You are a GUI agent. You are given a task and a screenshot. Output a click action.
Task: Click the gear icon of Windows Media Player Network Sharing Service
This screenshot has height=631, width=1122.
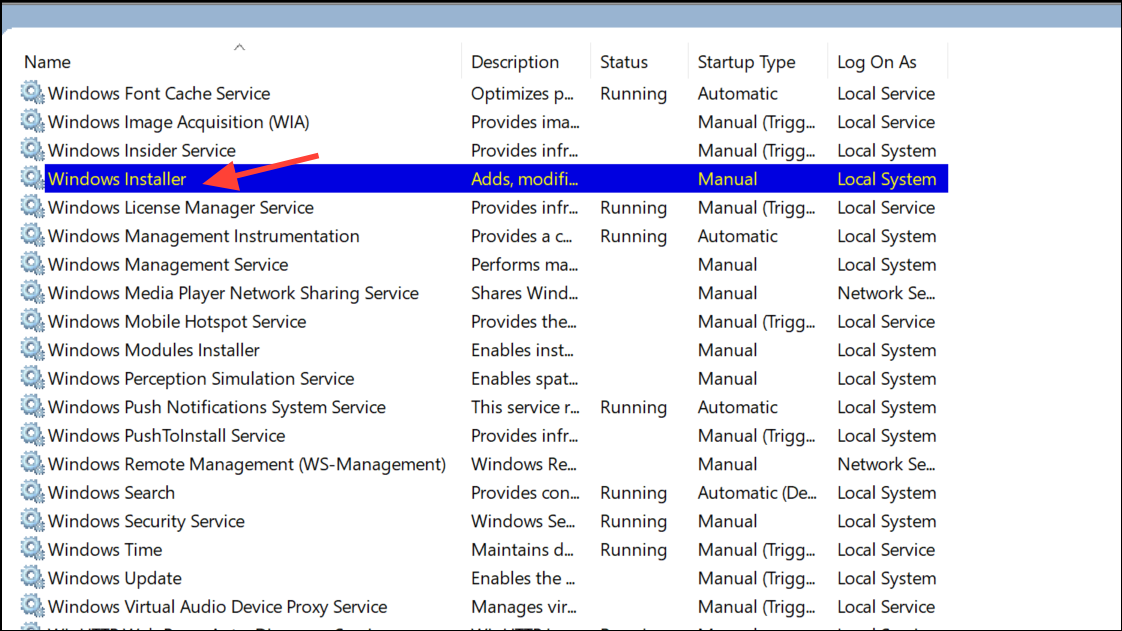tap(32, 293)
